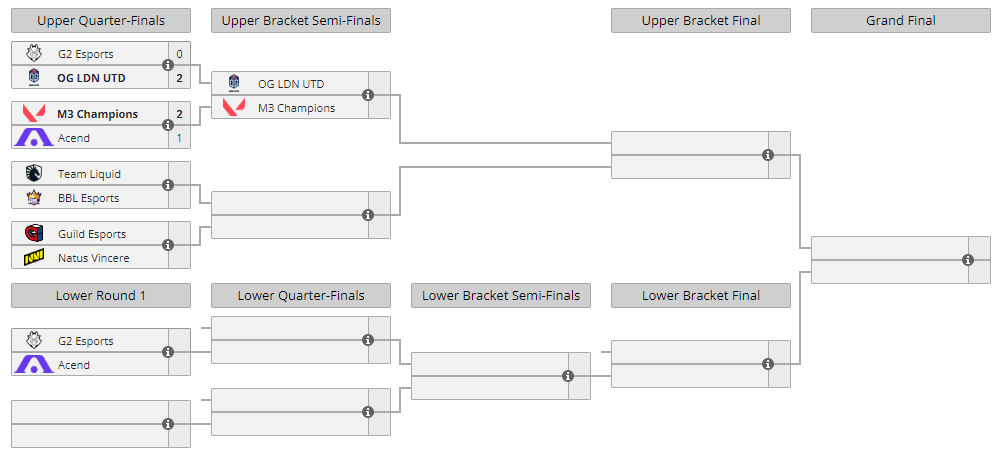
Task: Select the Upper Quarter-Finals header
Action: 101,20
